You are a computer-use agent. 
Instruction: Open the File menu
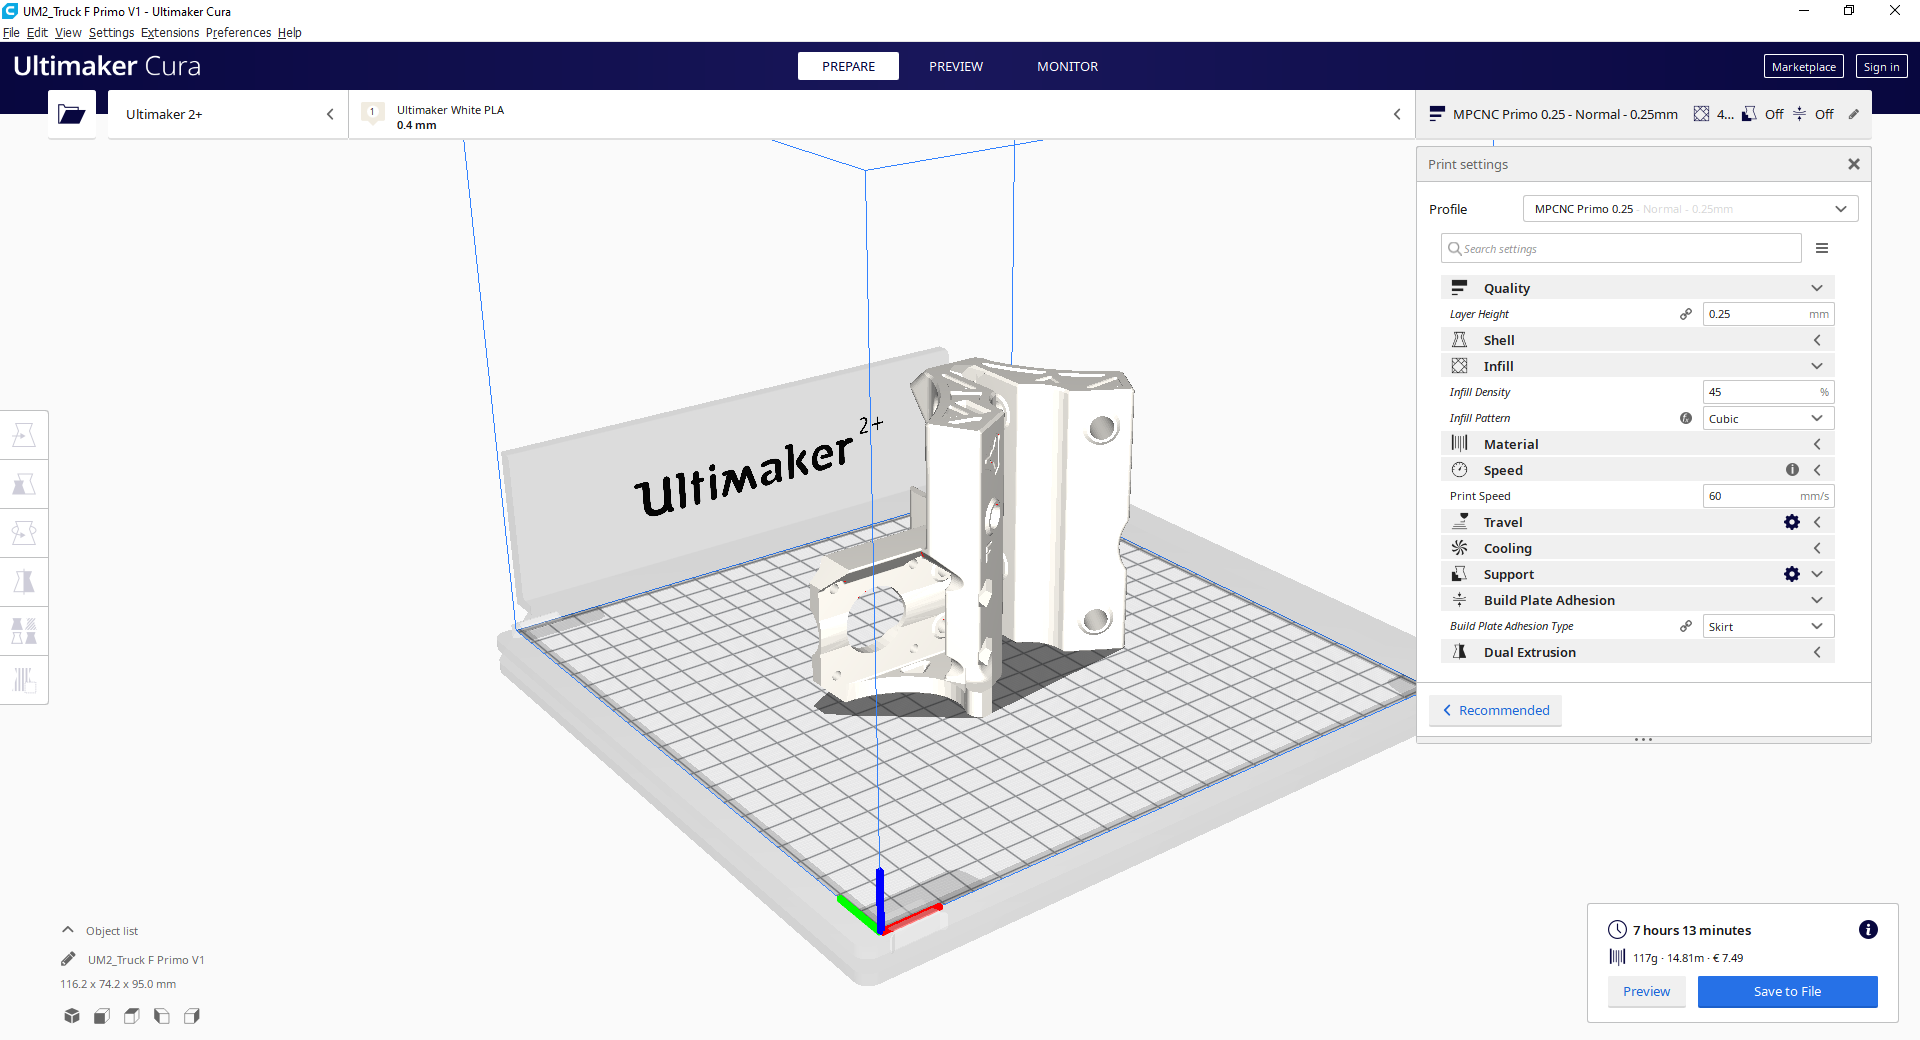[11, 32]
